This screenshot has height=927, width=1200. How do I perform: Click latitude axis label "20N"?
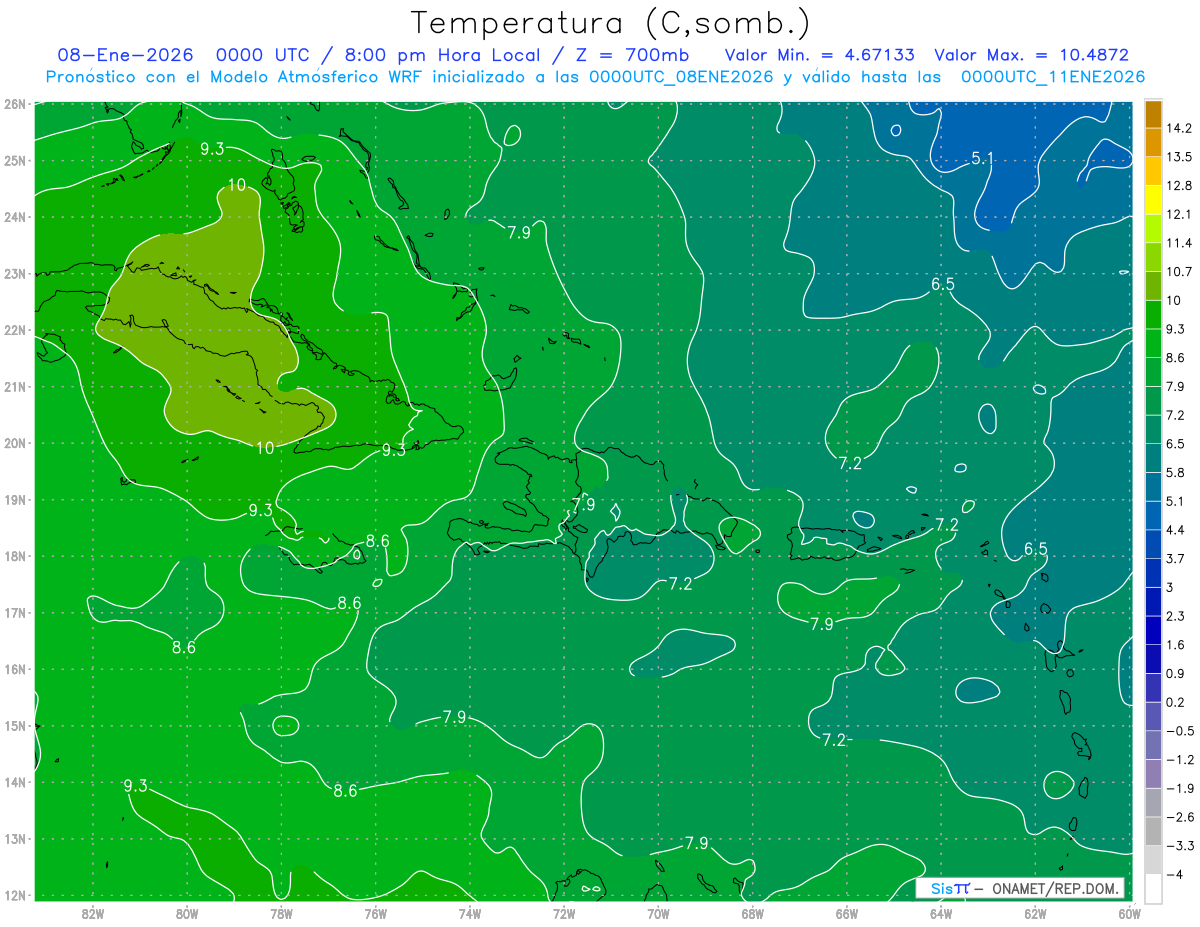pos(15,443)
